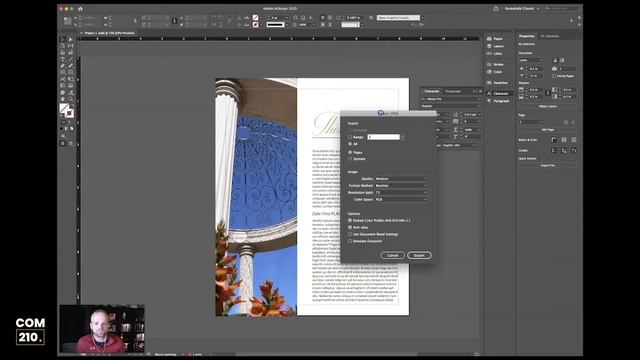
Task: Select the Zoom magnifier tool
Action: pyautogui.click(x=70, y=99)
